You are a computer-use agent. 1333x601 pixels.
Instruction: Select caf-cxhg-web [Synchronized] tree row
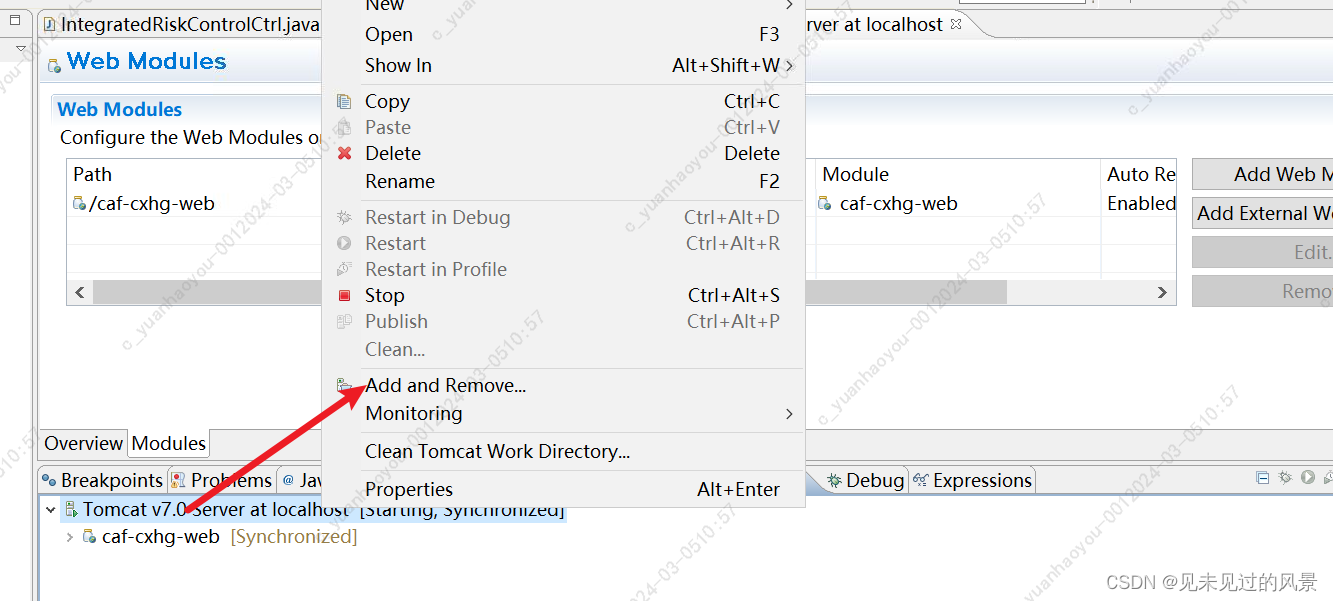pos(220,537)
